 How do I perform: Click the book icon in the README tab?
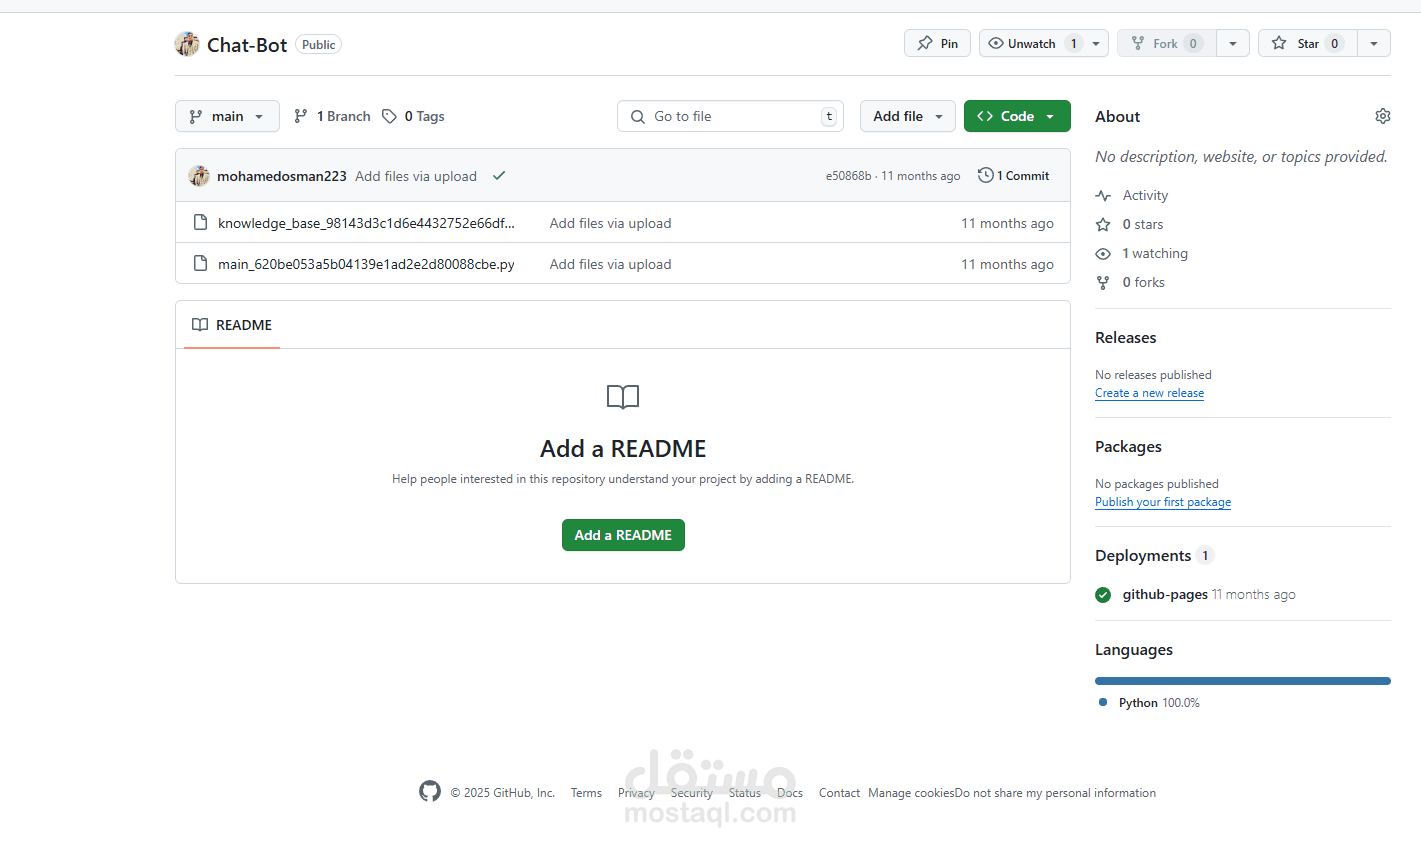point(200,325)
